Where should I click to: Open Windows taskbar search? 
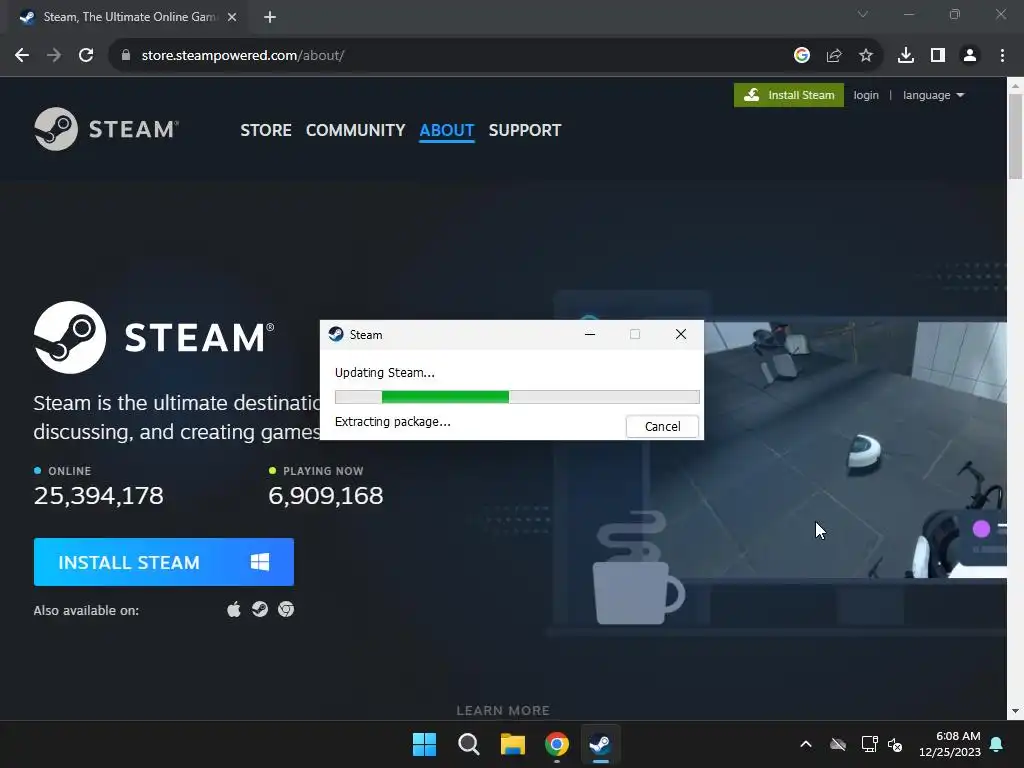[468, 744]
